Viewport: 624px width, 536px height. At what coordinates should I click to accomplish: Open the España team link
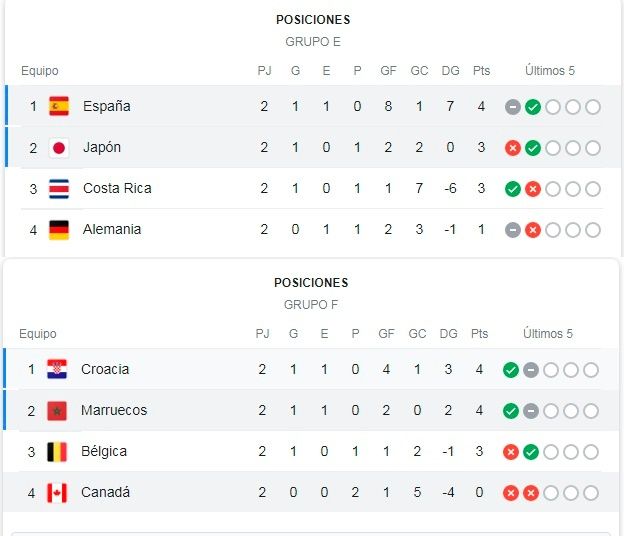click(107, 106)
